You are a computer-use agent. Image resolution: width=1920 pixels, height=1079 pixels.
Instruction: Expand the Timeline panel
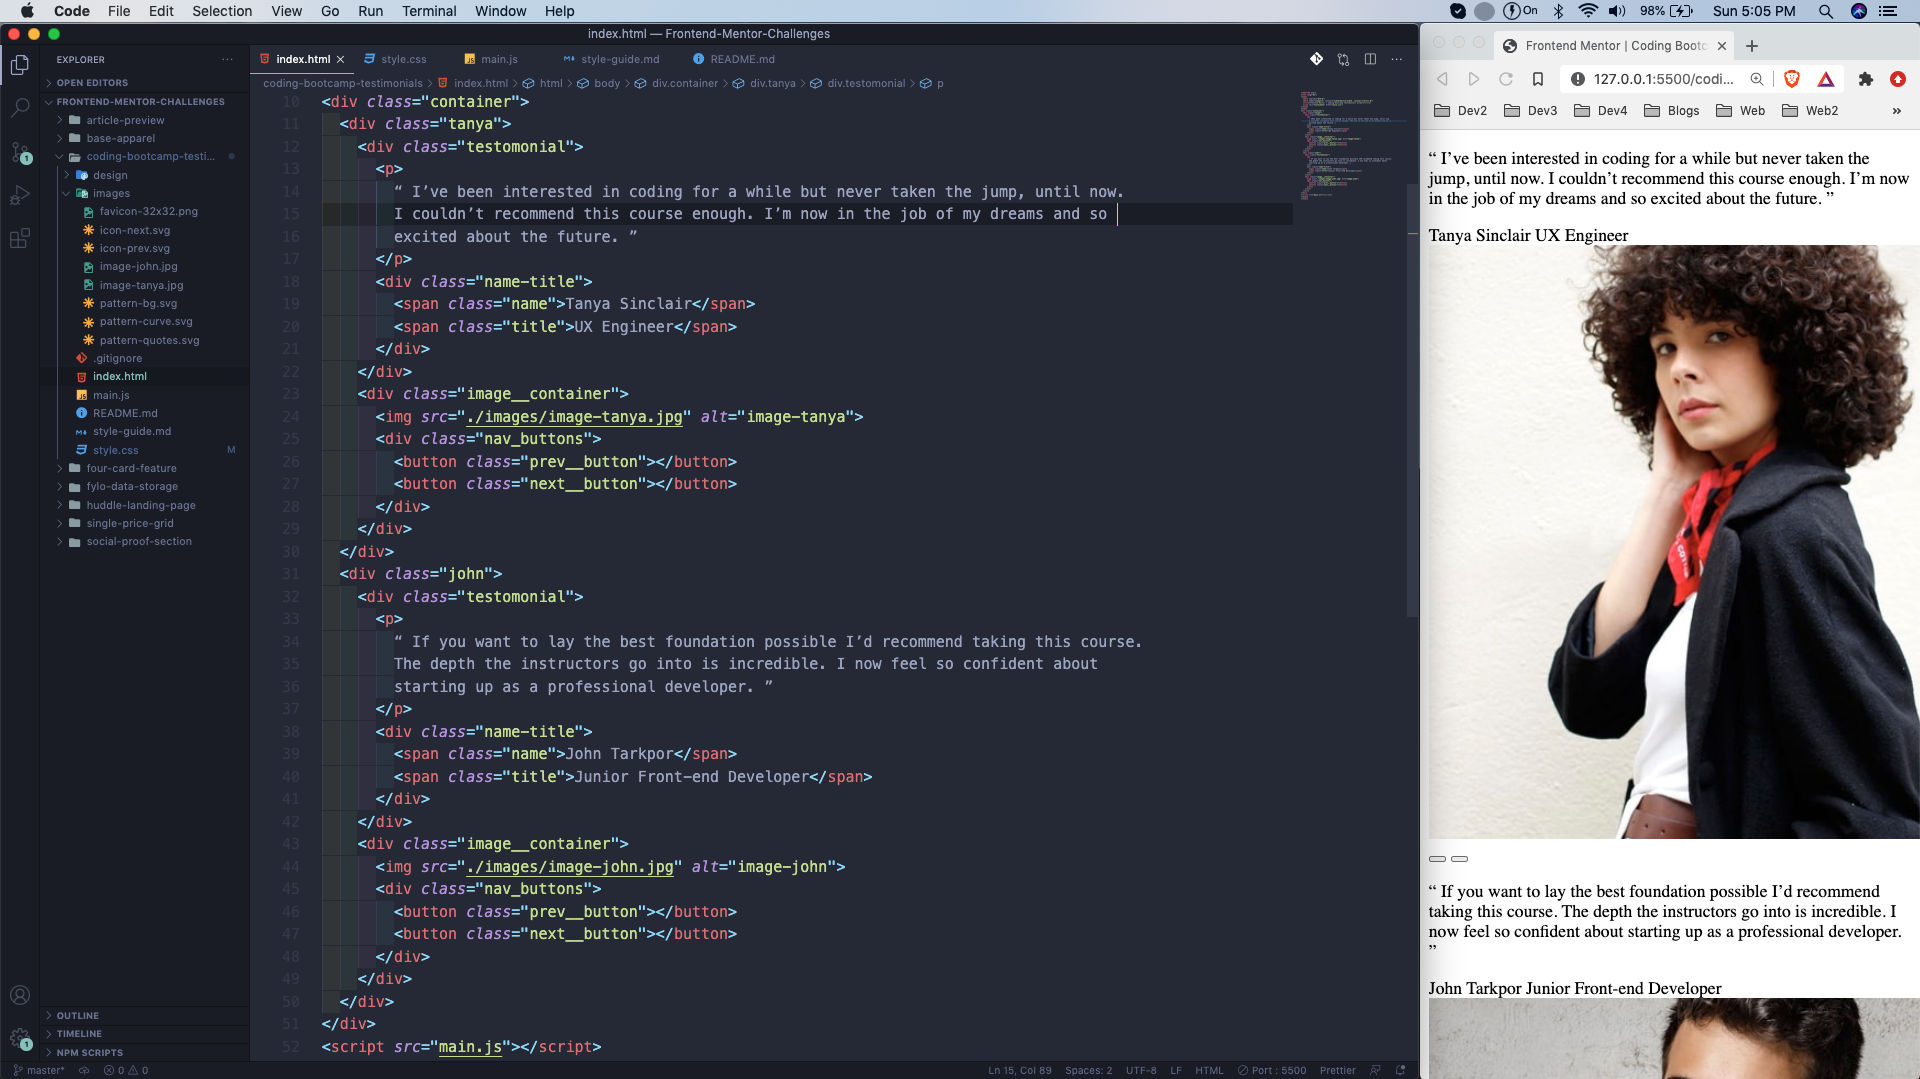[144, 1034]
